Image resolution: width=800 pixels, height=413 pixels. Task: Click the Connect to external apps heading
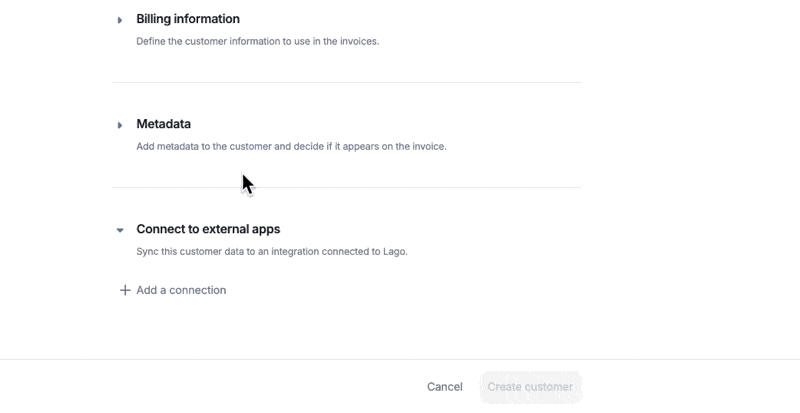[208, 229]
